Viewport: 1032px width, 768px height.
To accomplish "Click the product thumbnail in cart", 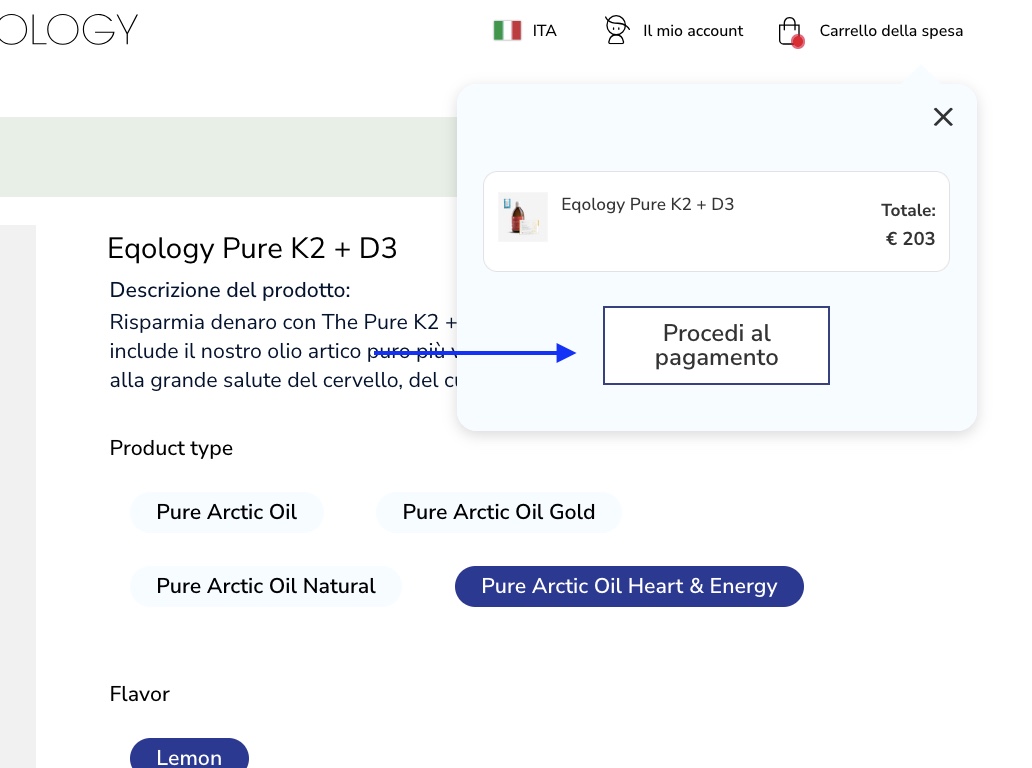I will 523,217.
